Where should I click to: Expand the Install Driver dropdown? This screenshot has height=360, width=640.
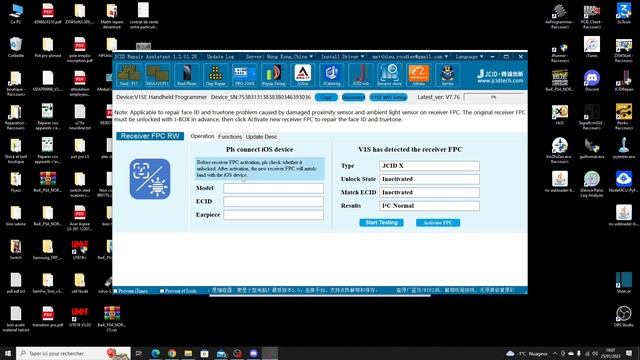(342, 57)
